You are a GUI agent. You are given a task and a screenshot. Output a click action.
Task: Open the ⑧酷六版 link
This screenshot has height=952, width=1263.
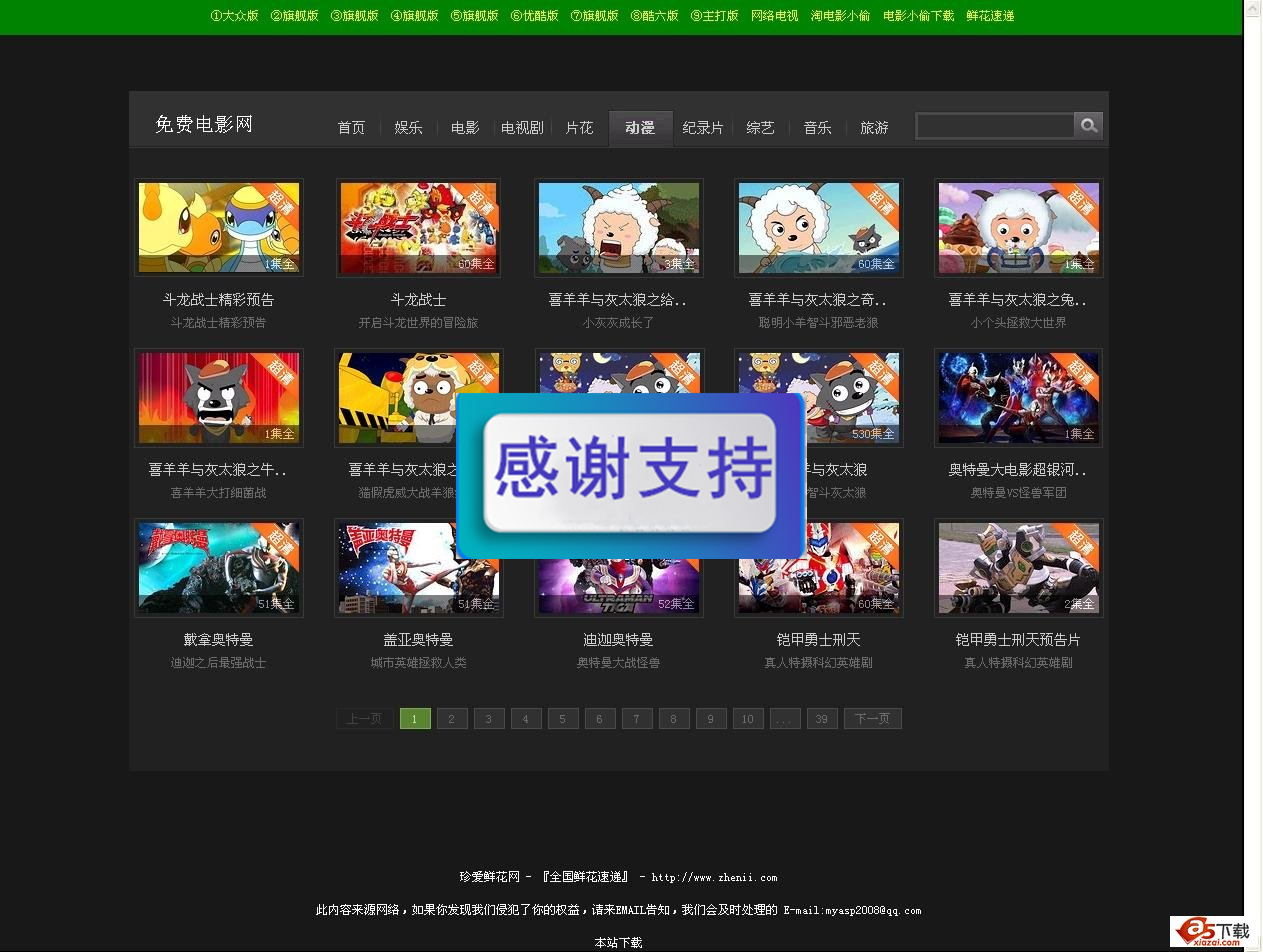pyautogui.click(x=654, y=16)
